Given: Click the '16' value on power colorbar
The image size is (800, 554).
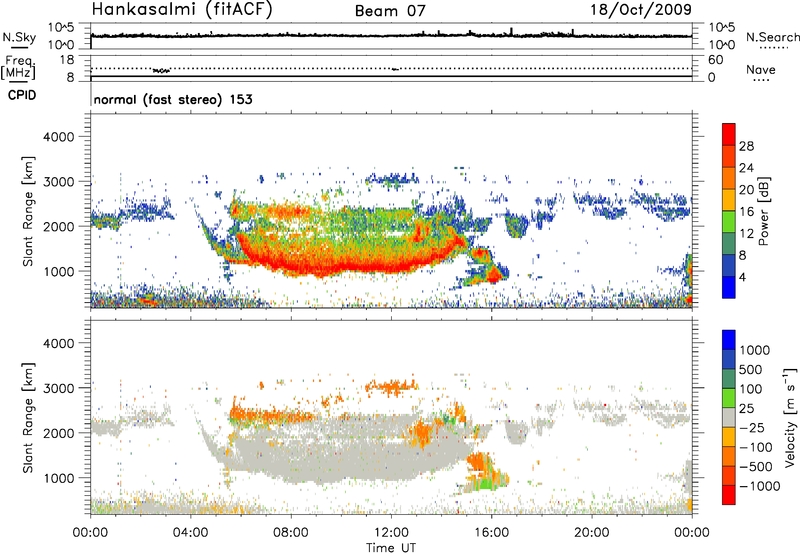Looking at the screenshot, I should coord(746,211).
